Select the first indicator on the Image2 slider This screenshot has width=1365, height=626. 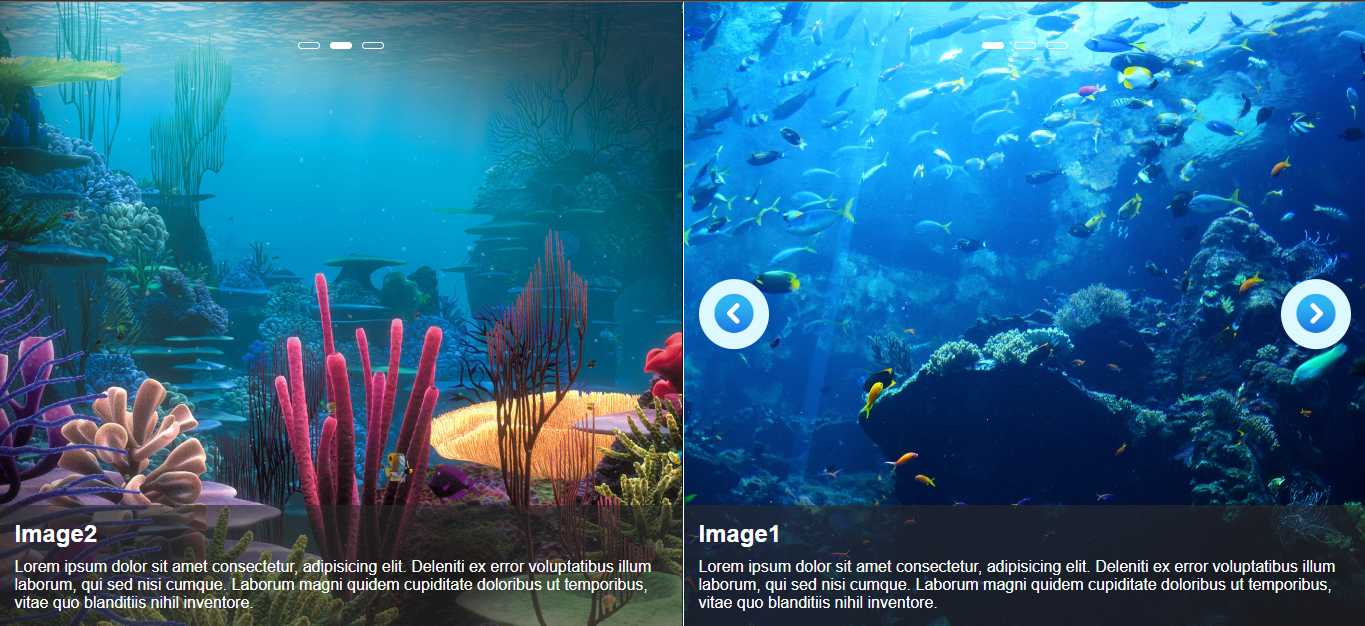coord(309,45)
